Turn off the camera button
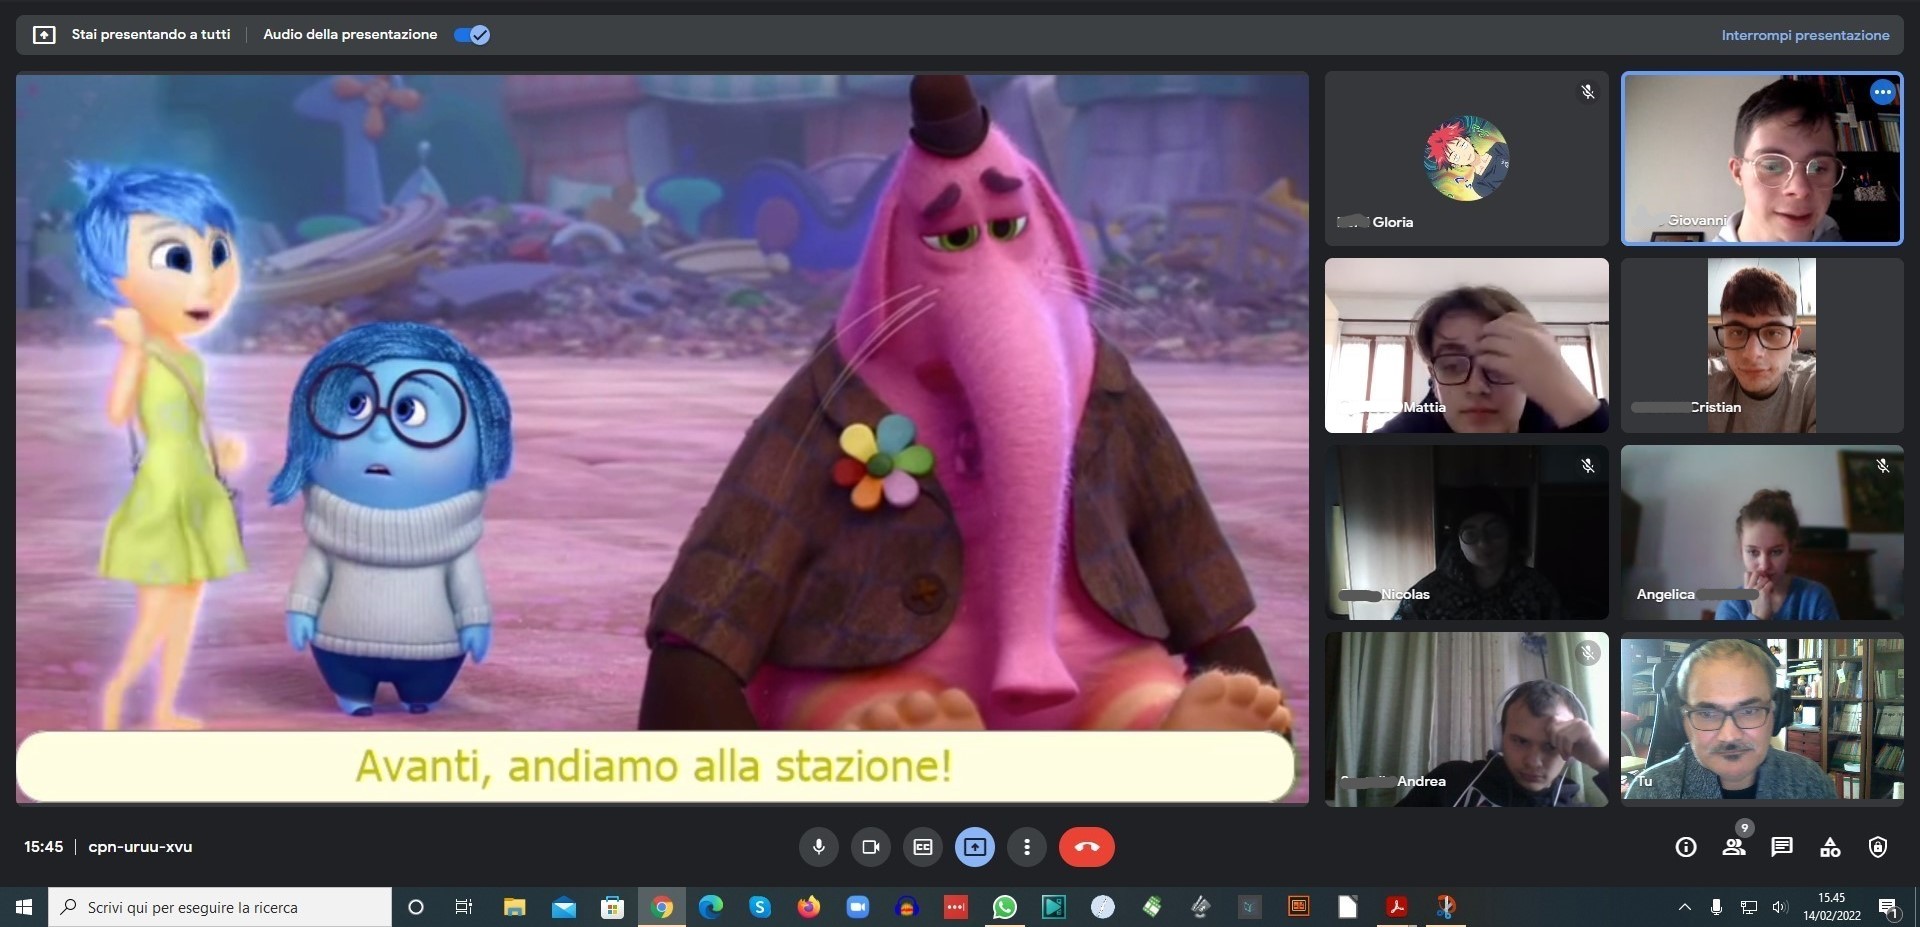The height and width of the screenshot is (927, 1920). pos(870,847)
